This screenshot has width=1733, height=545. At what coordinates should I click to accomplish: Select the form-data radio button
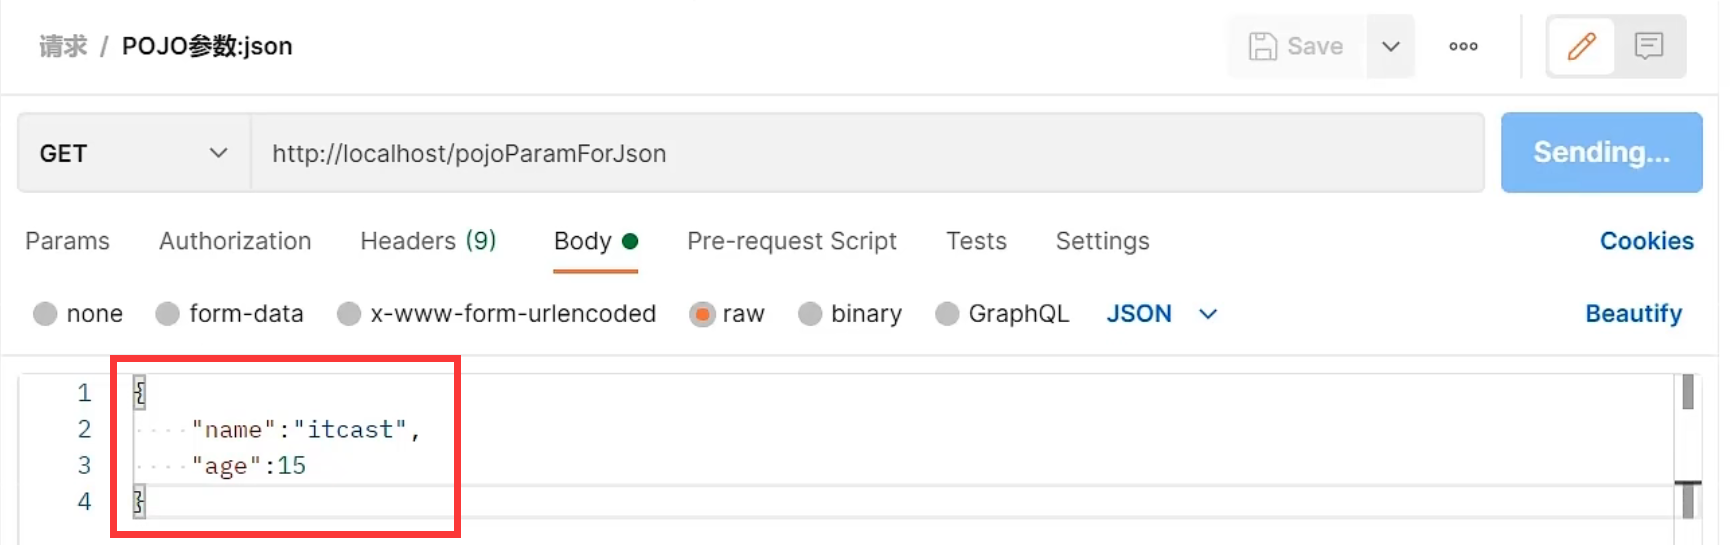[x=167, y=314]
